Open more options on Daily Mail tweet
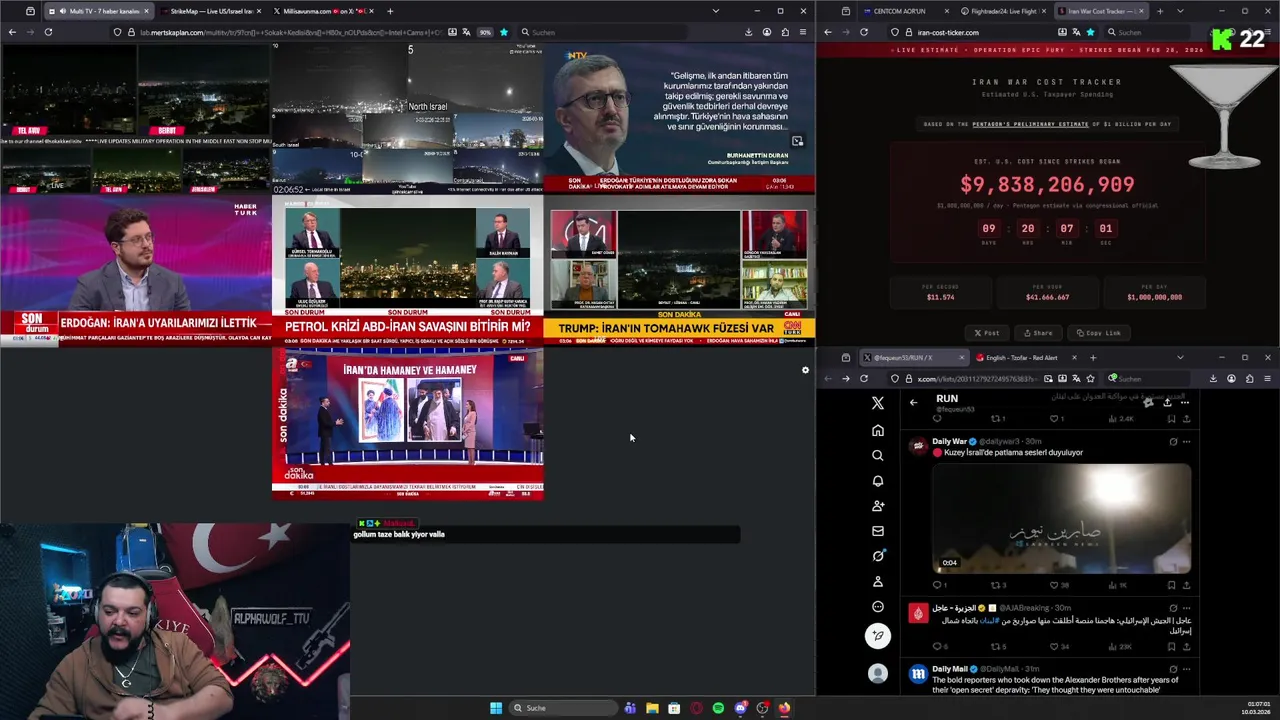 coord(1187,669)
